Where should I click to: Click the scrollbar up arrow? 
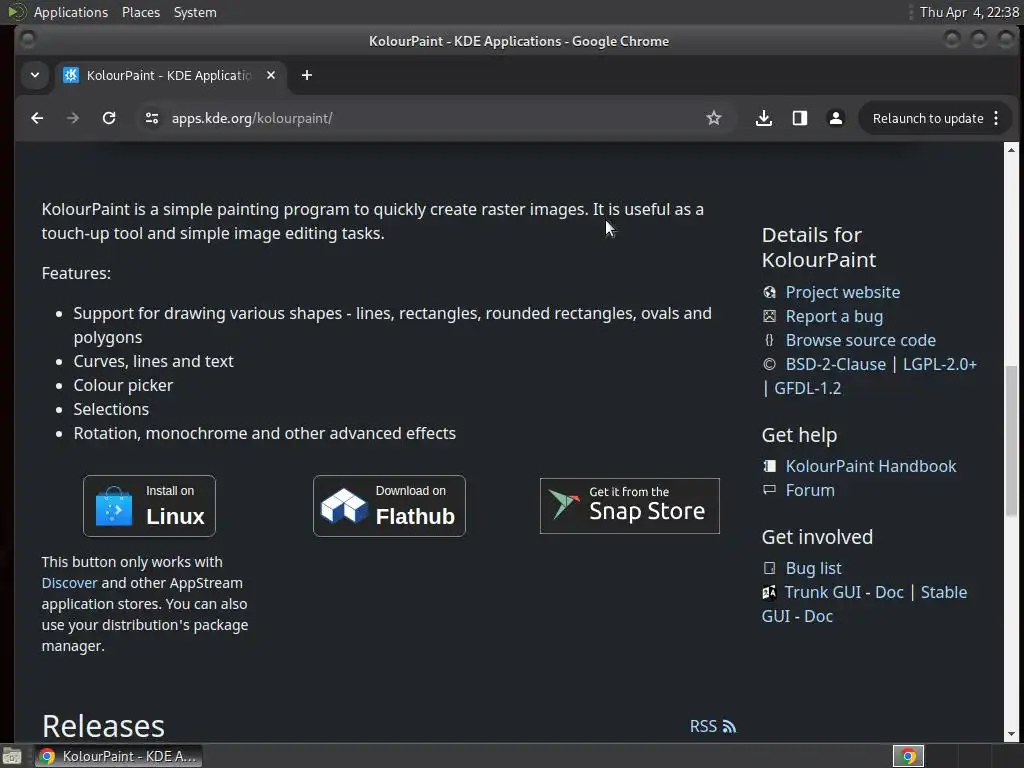(1012, 150)
